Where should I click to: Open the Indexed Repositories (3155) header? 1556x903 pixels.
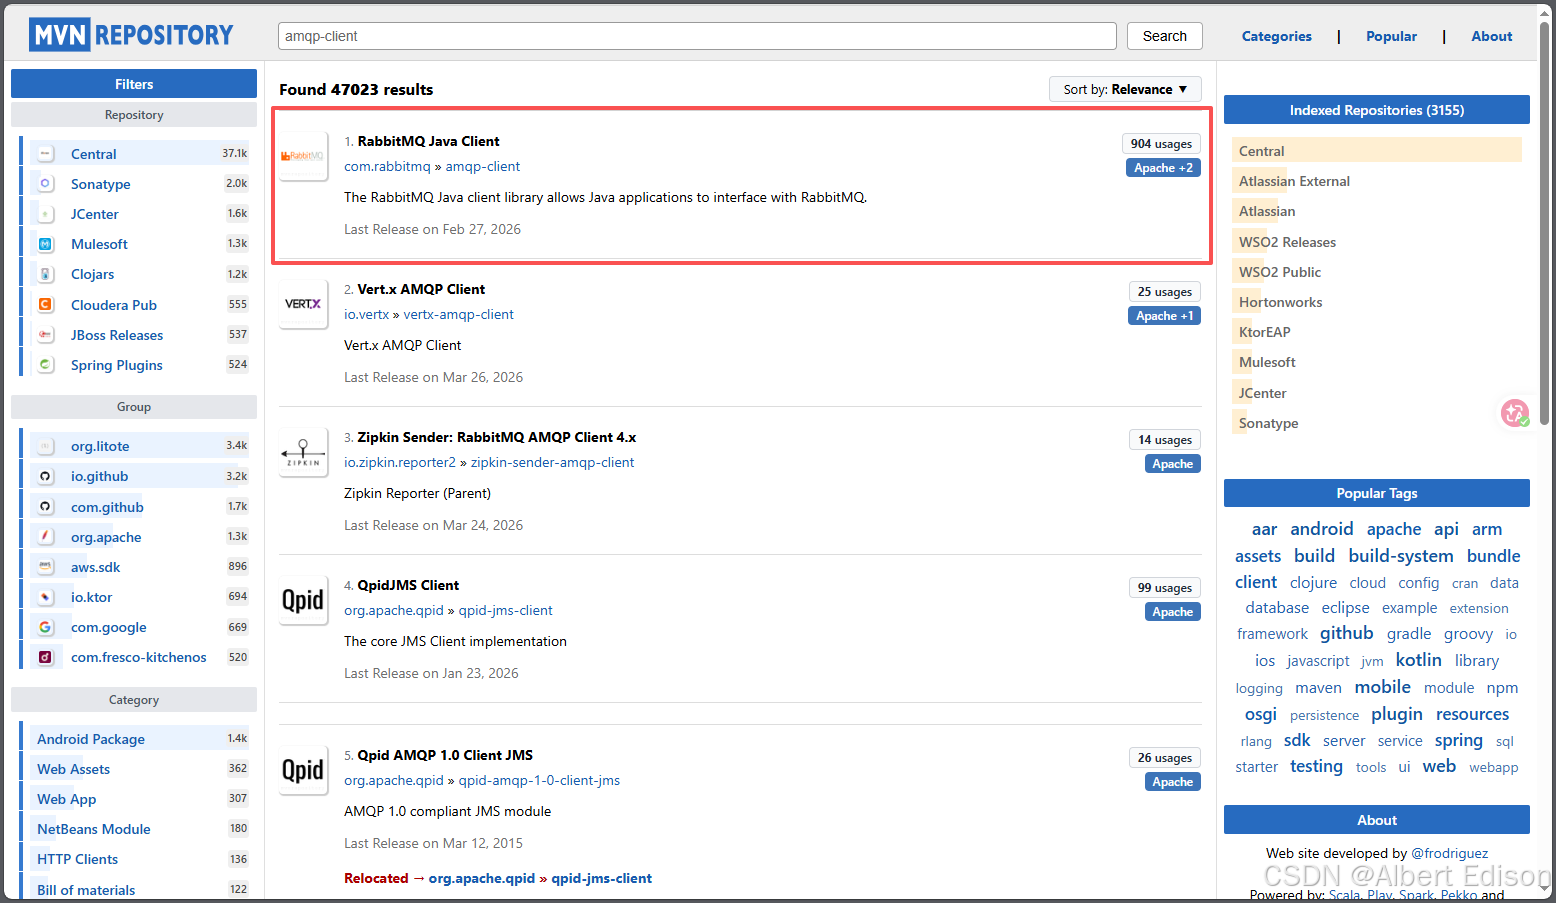point(1376,110)
